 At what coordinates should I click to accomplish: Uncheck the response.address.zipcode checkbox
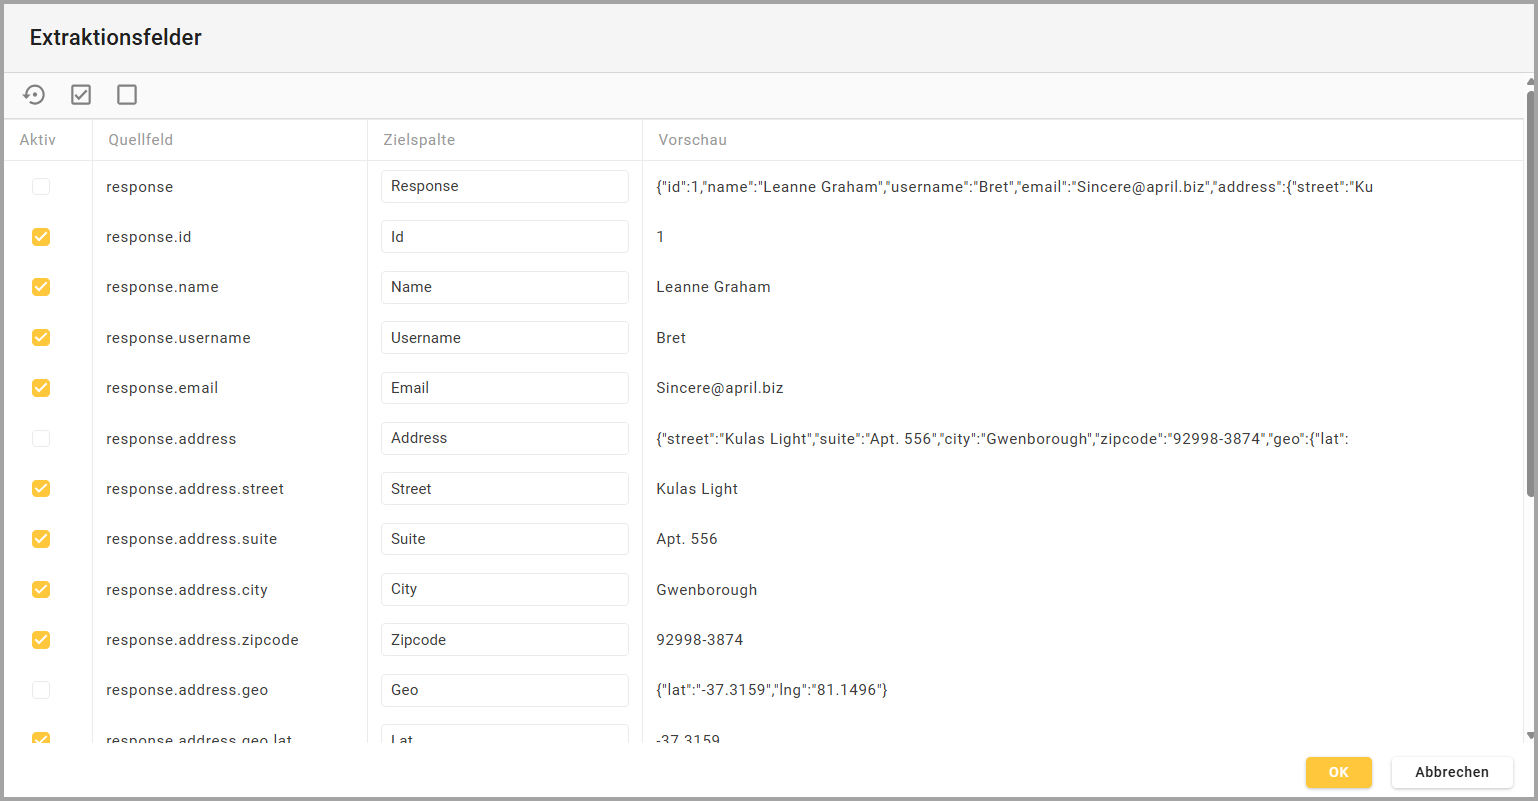pos(41,640)
